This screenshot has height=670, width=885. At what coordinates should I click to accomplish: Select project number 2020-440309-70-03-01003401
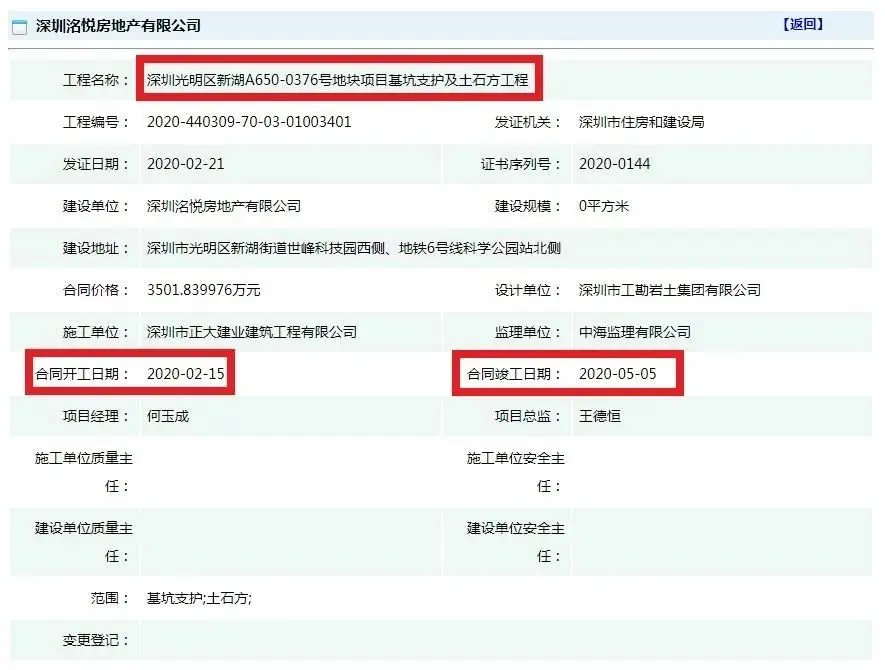click(x=249, y=122)
